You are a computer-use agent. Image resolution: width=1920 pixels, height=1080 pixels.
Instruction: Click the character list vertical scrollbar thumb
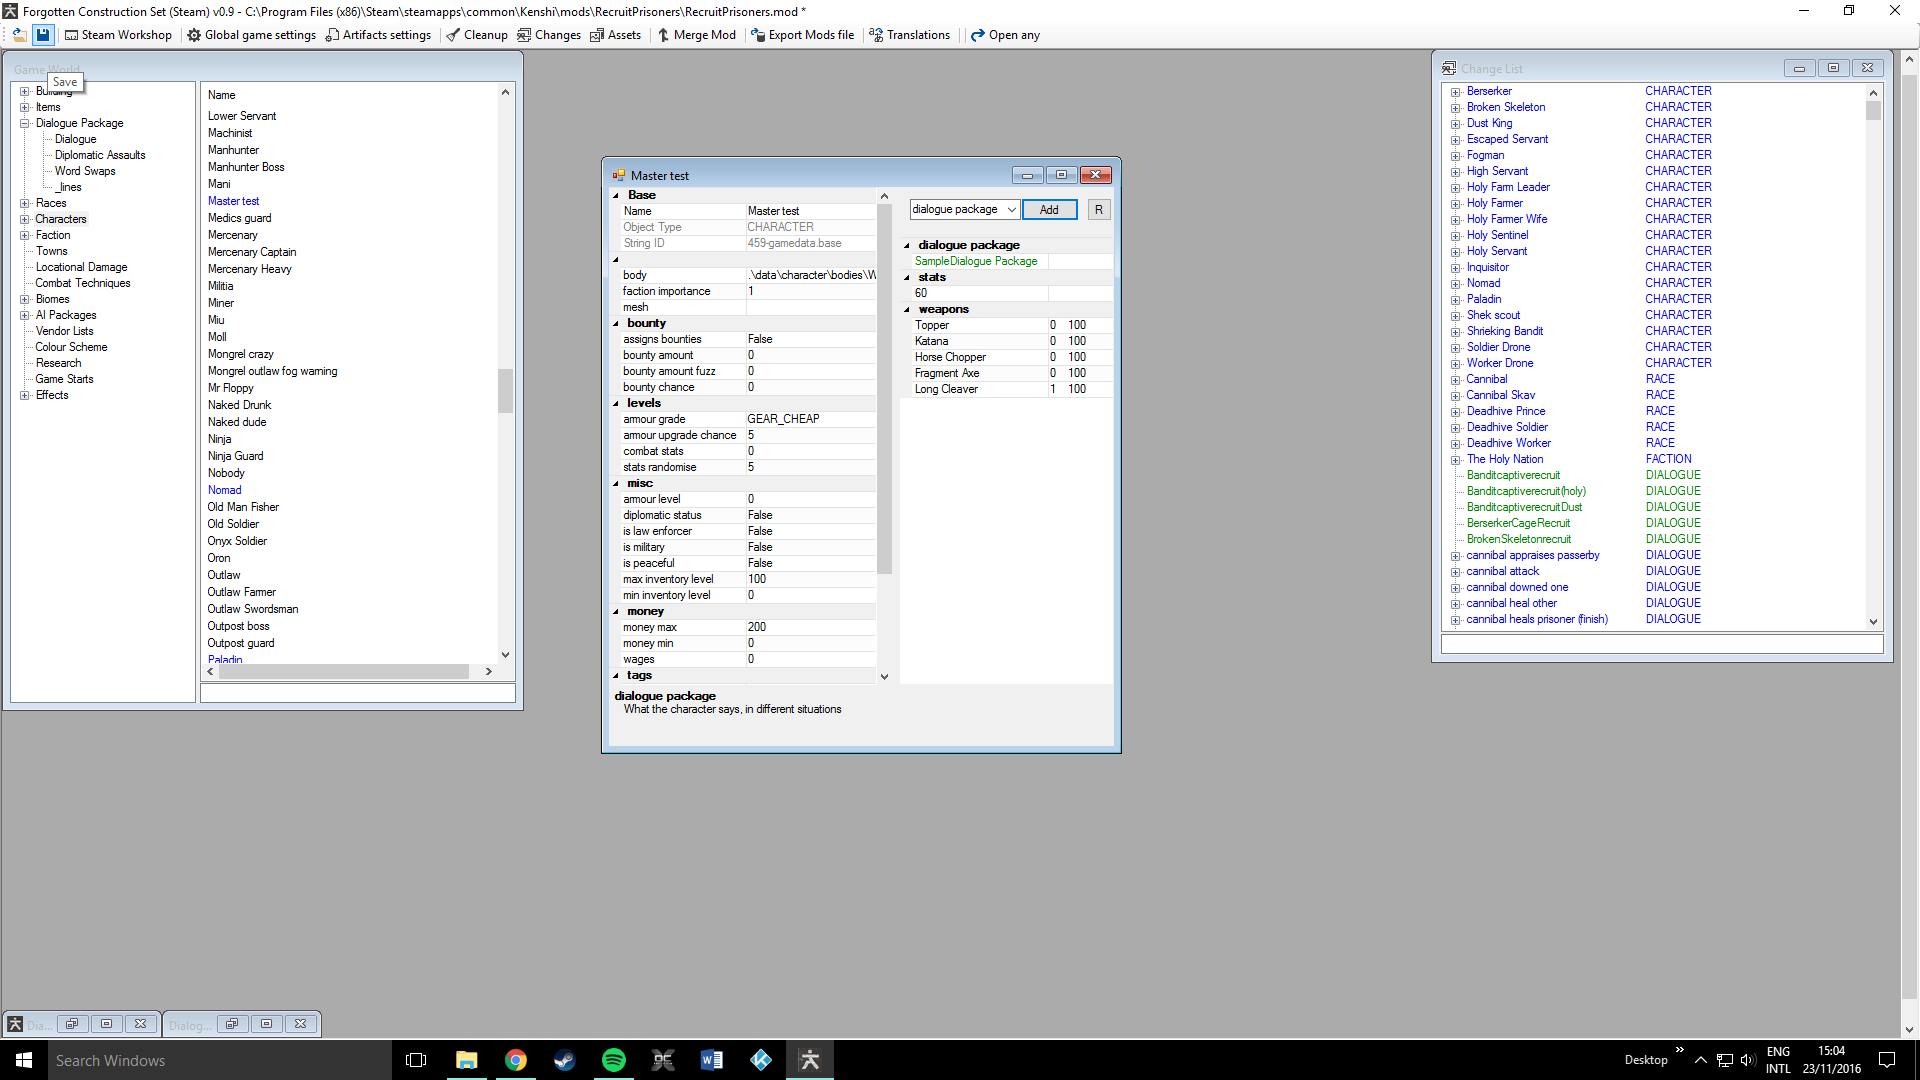pos(505,390)
